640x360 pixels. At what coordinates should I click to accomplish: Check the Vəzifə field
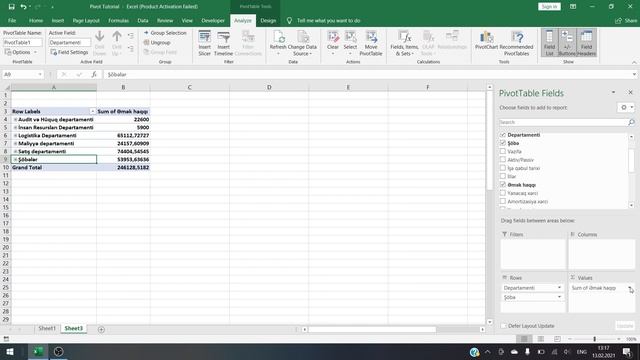[x=503, y=151]
